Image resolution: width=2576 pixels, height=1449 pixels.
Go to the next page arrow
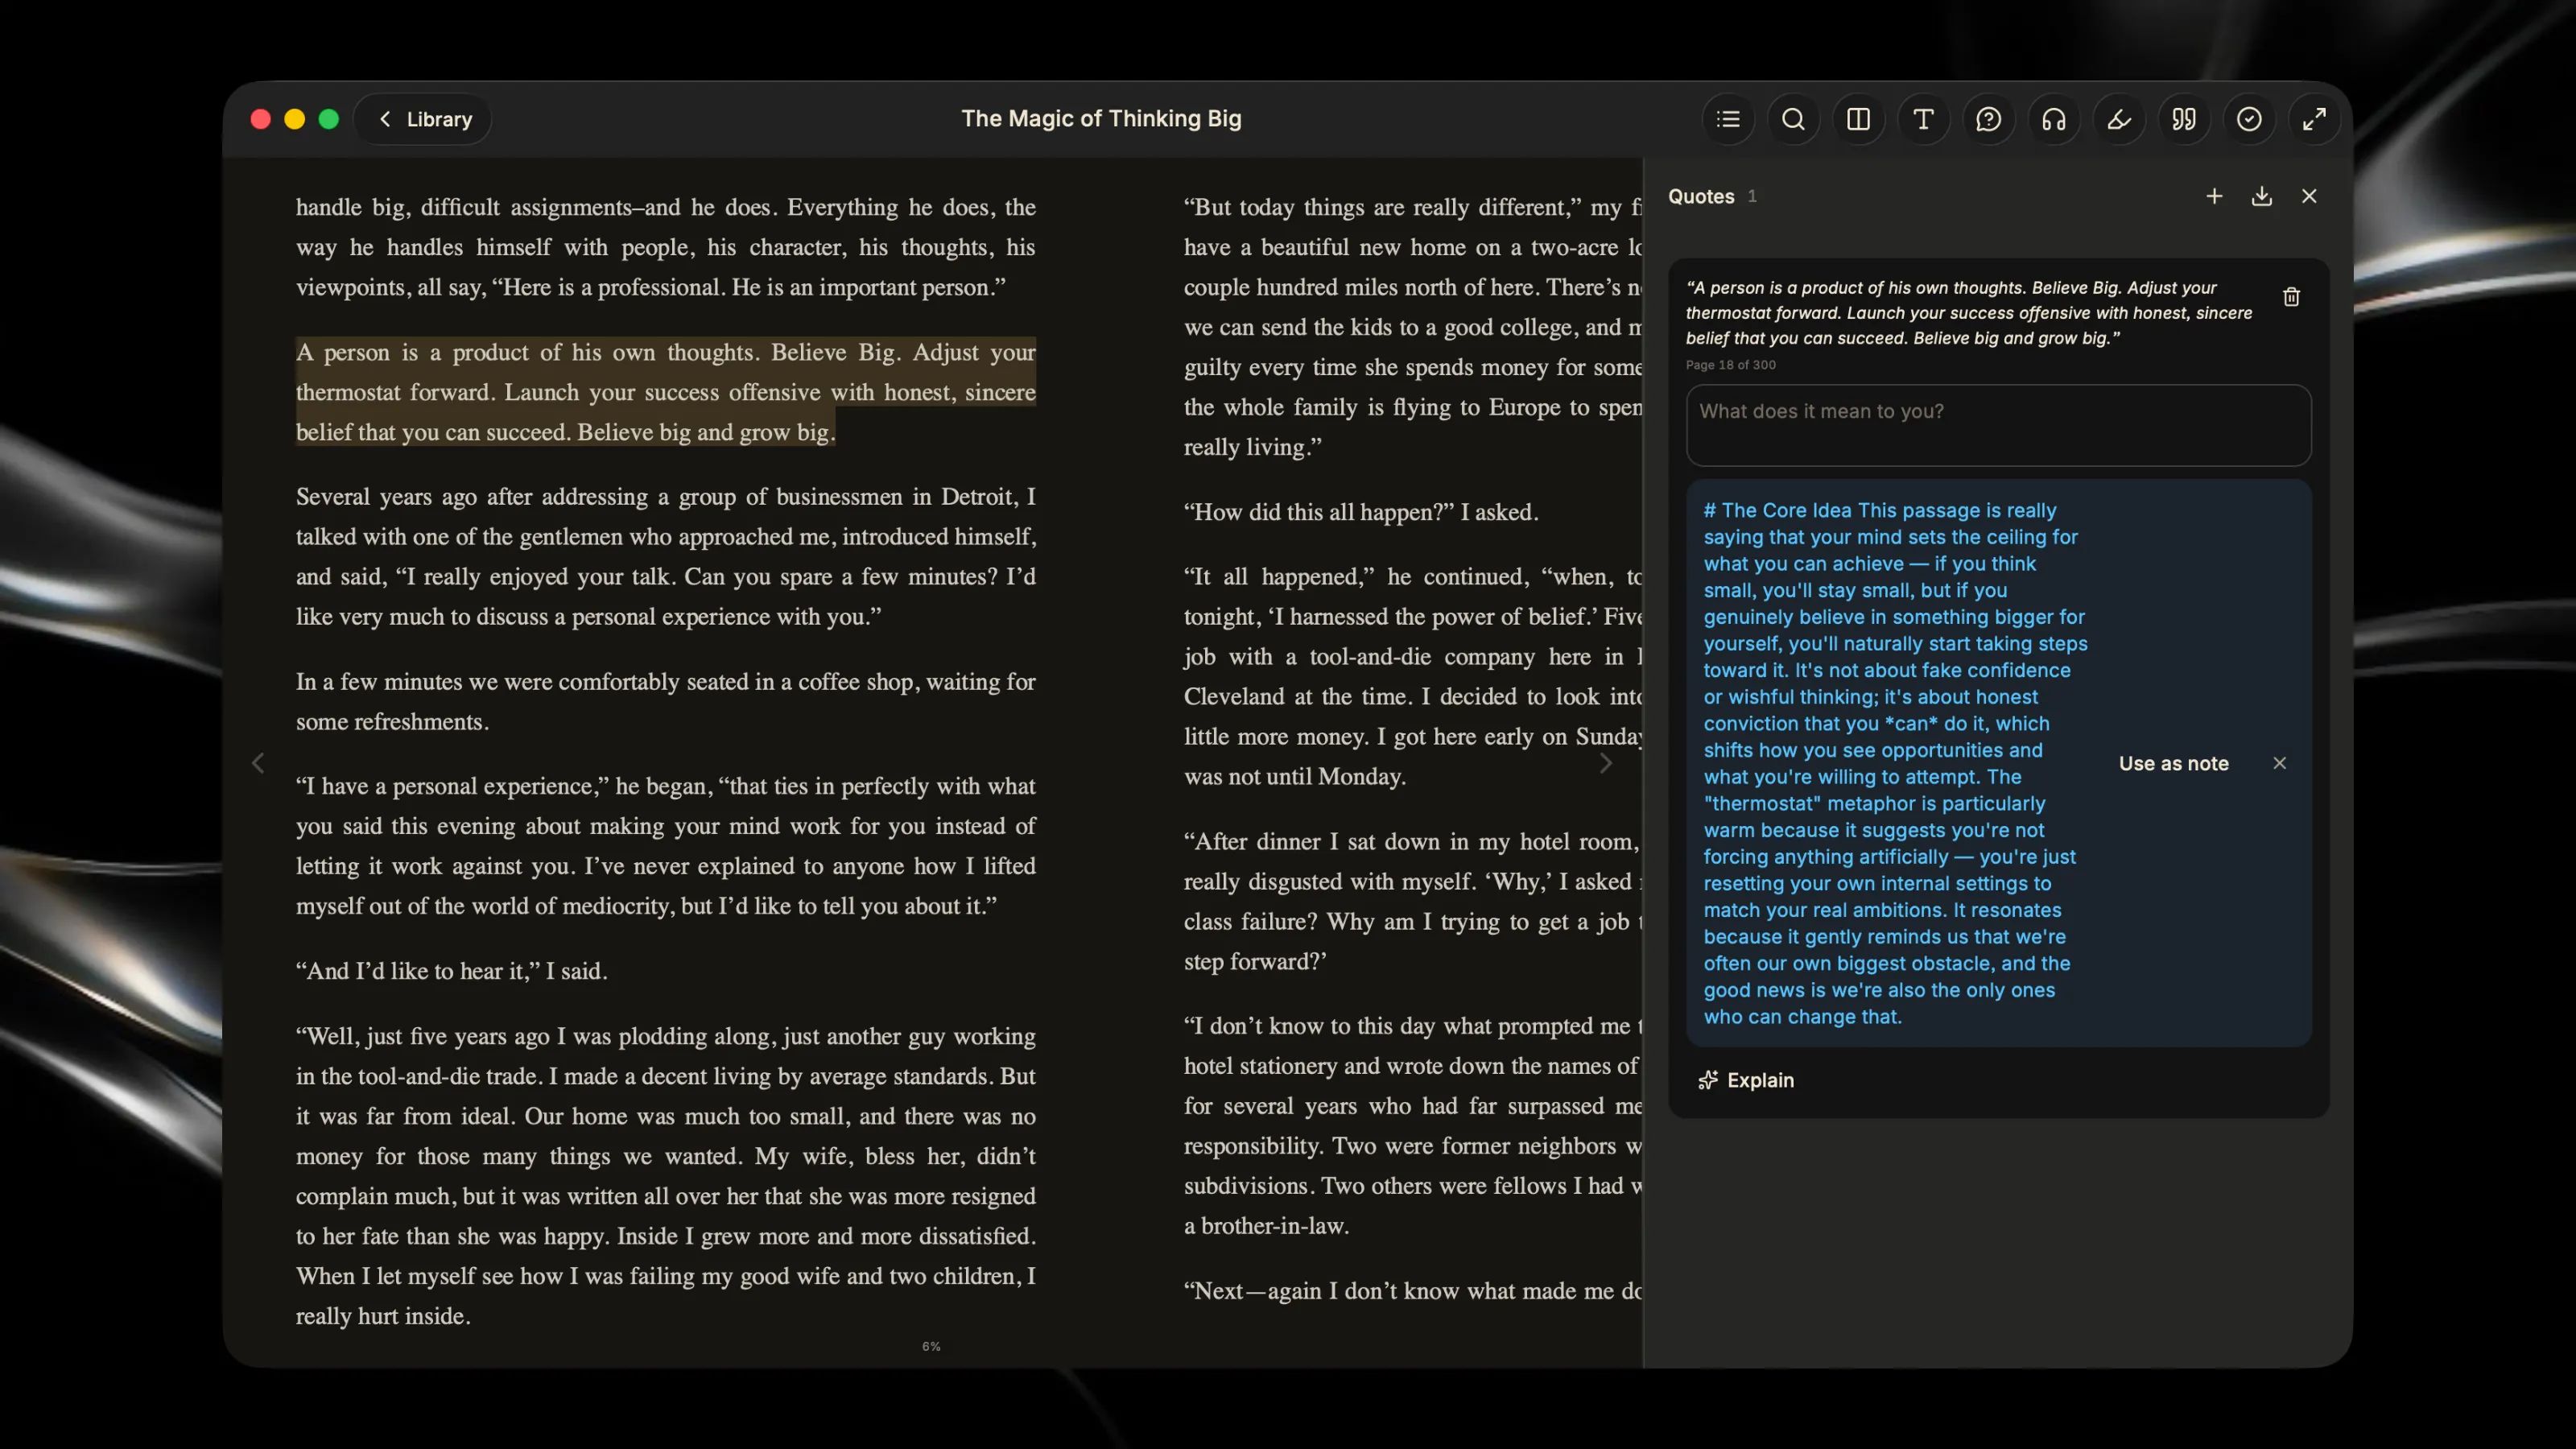[x=1605, y=763]
